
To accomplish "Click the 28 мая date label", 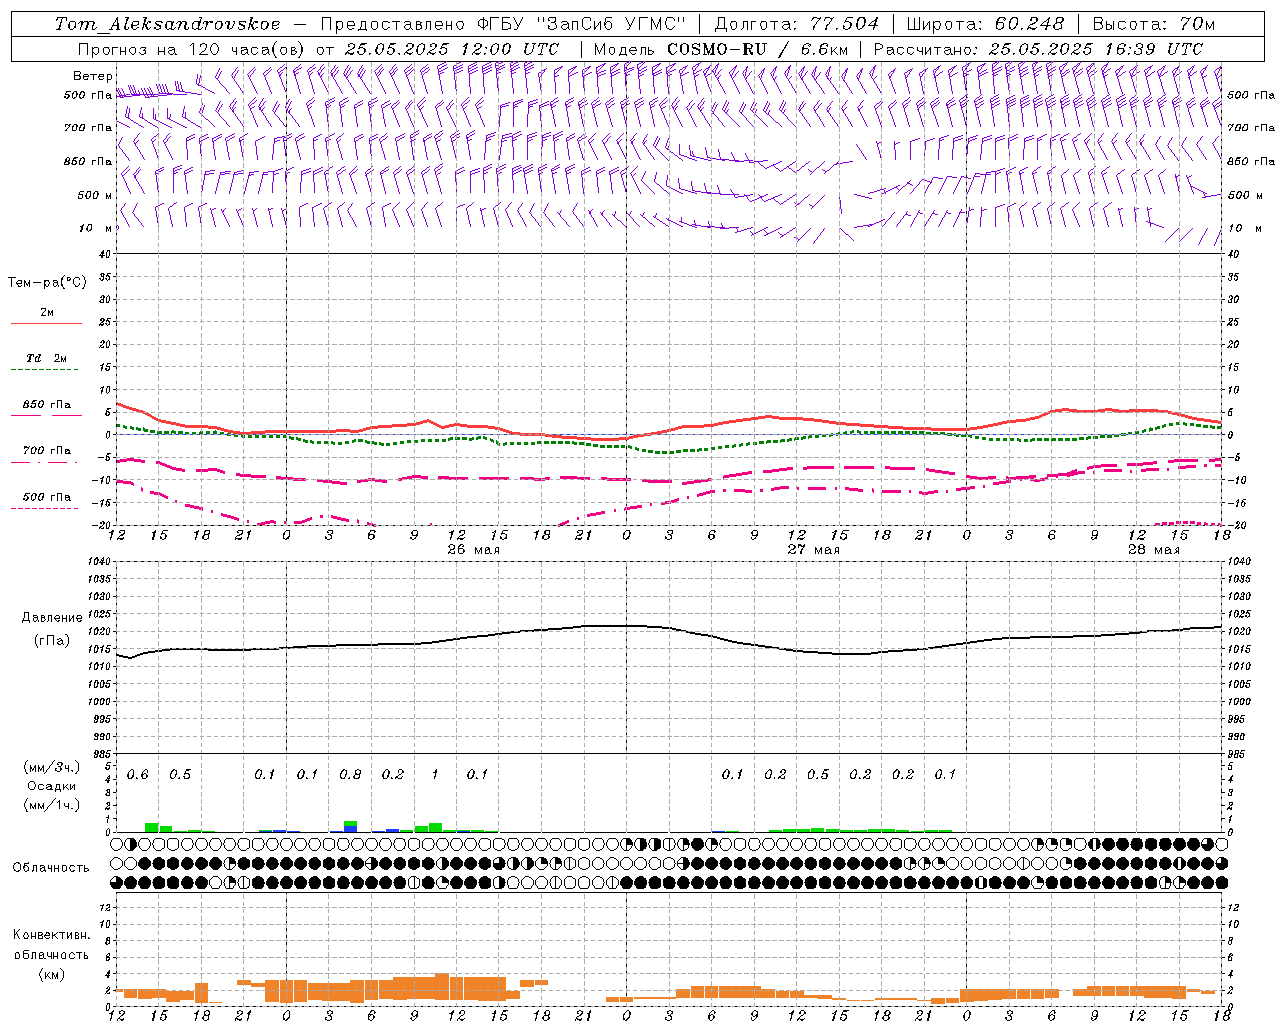I will click(1154, 550).
